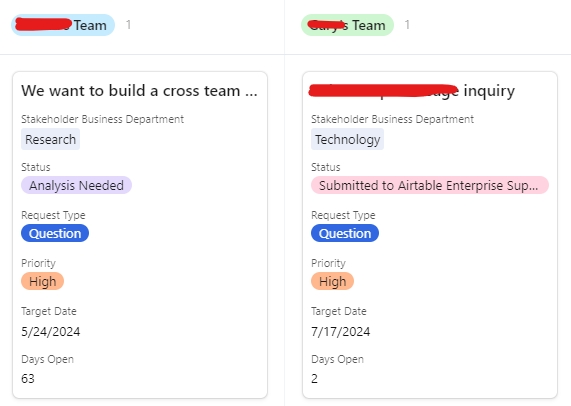This screenshot has width=571, height=406.
Task: Click the Research department tag
Action: [x=50, y=139]
